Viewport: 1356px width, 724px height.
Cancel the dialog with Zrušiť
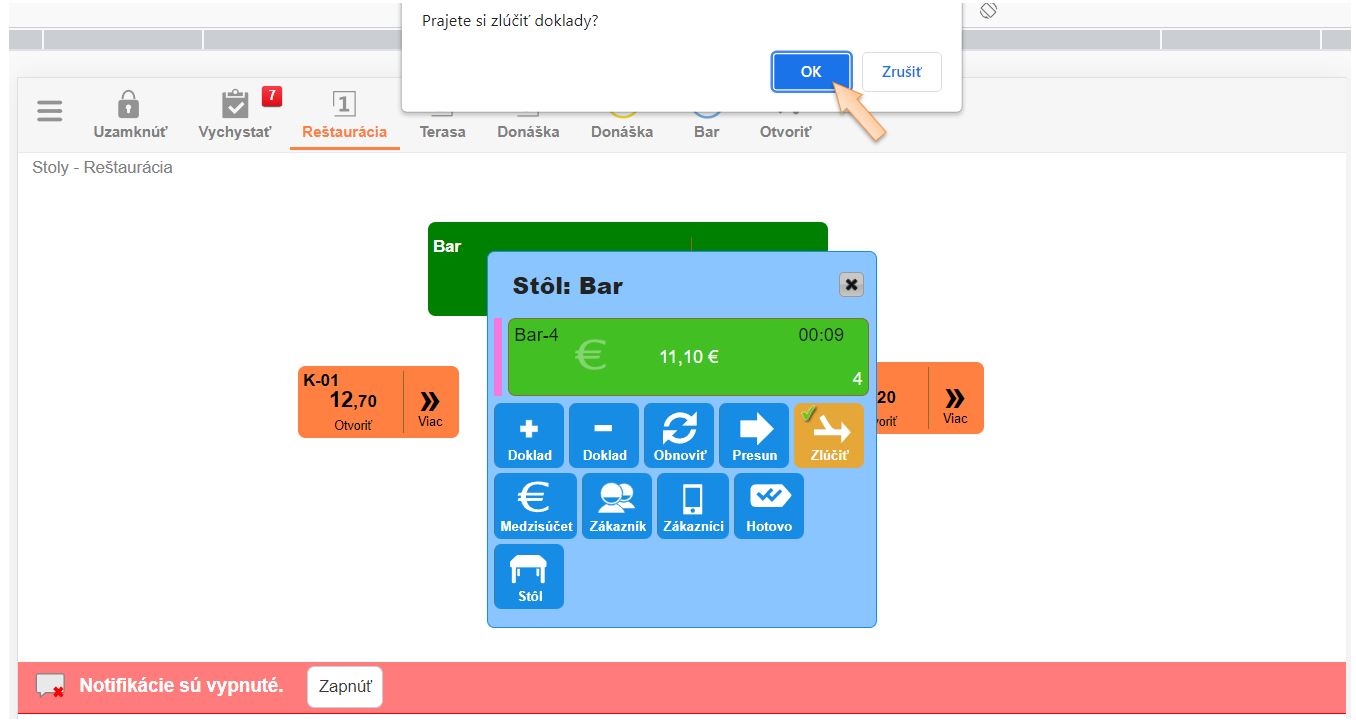point(901,72)
